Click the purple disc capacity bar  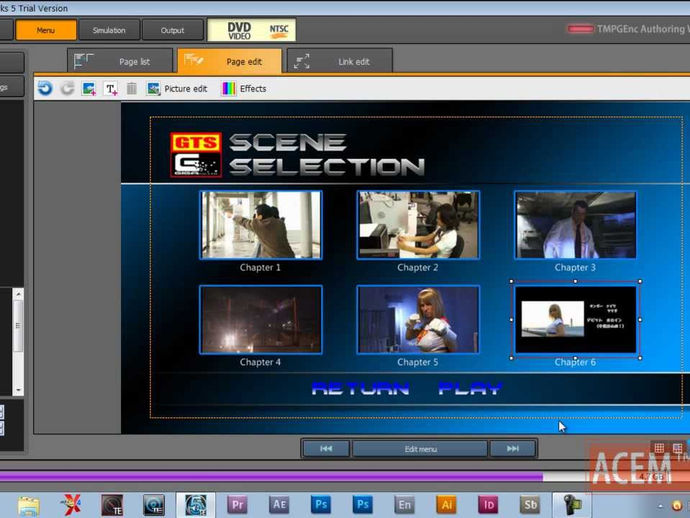[271, 477]
